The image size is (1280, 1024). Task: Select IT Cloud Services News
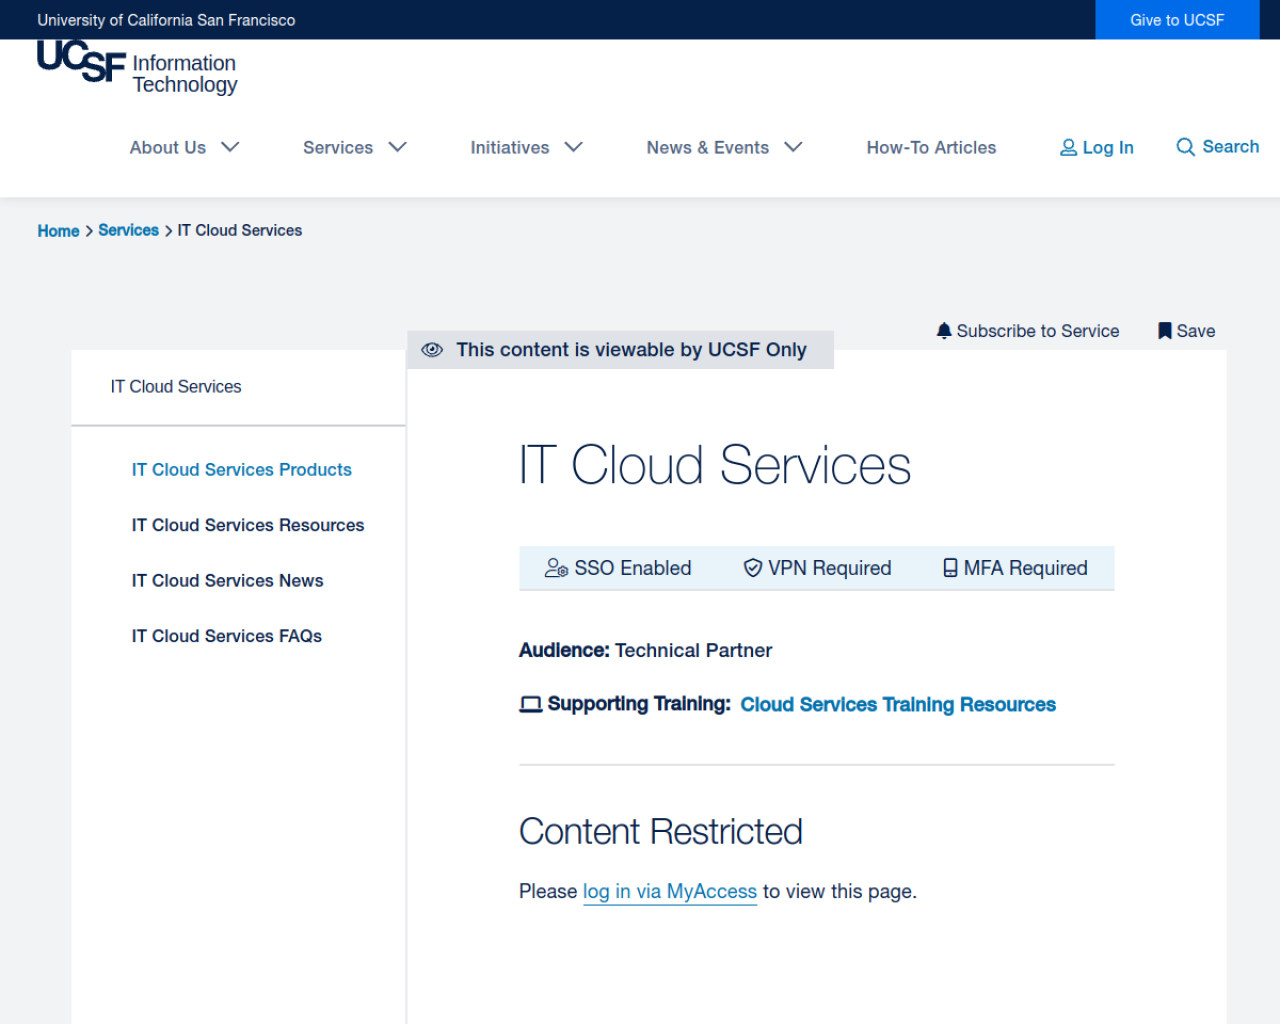pos(228,581)
